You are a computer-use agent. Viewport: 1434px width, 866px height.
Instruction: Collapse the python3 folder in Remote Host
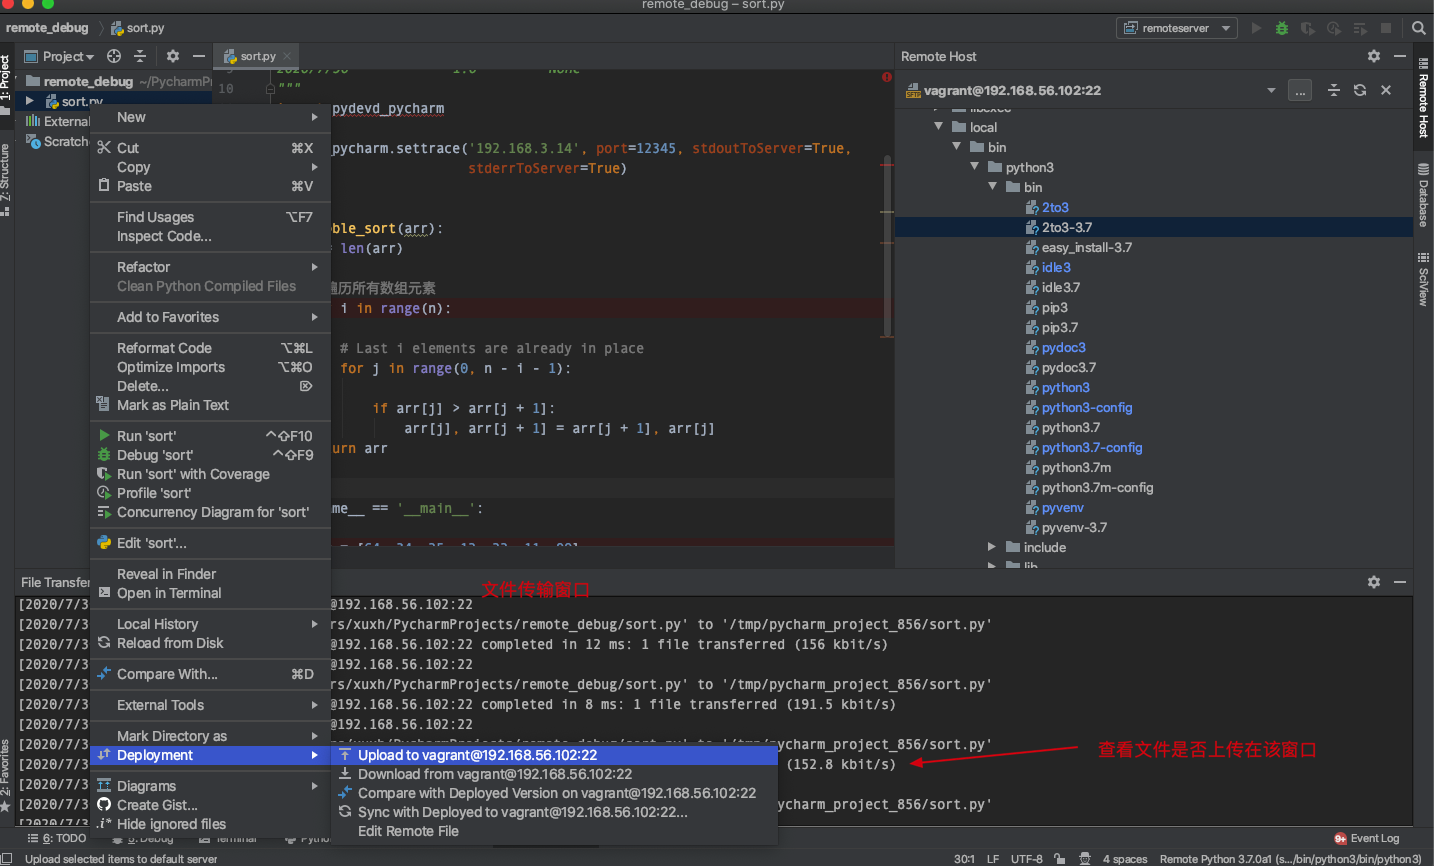click(974, 167)
